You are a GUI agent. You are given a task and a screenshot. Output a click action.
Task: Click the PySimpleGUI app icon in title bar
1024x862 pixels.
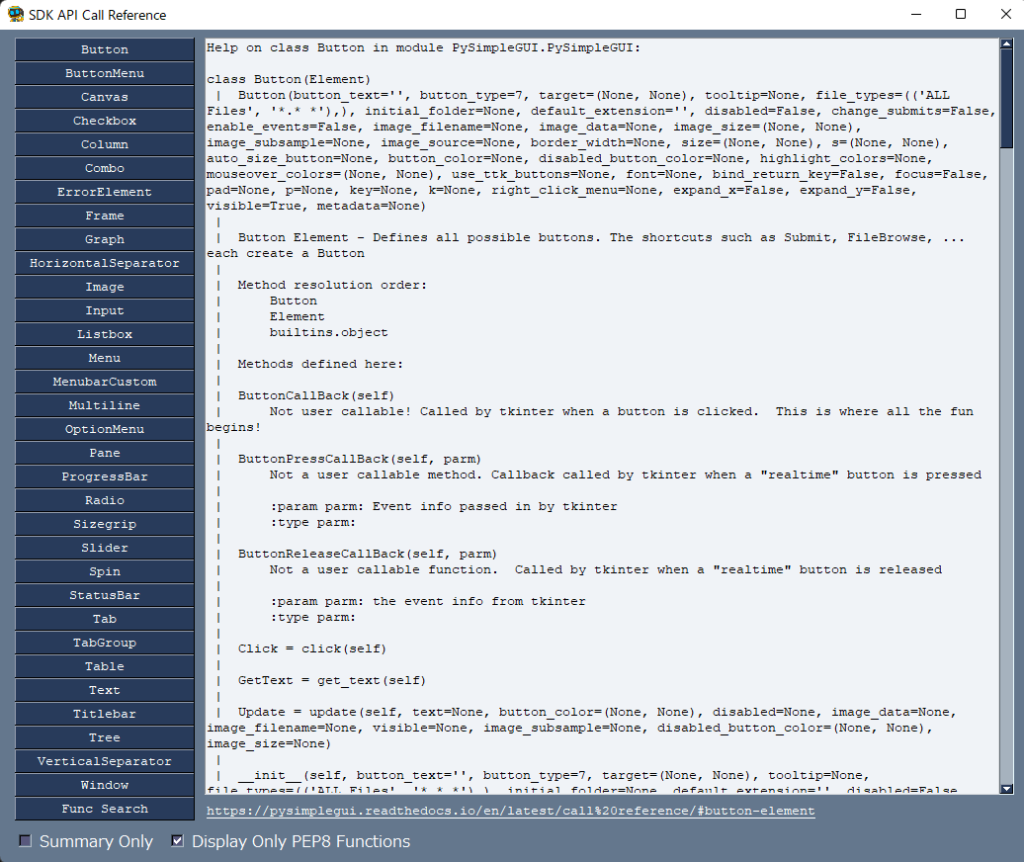16,15
